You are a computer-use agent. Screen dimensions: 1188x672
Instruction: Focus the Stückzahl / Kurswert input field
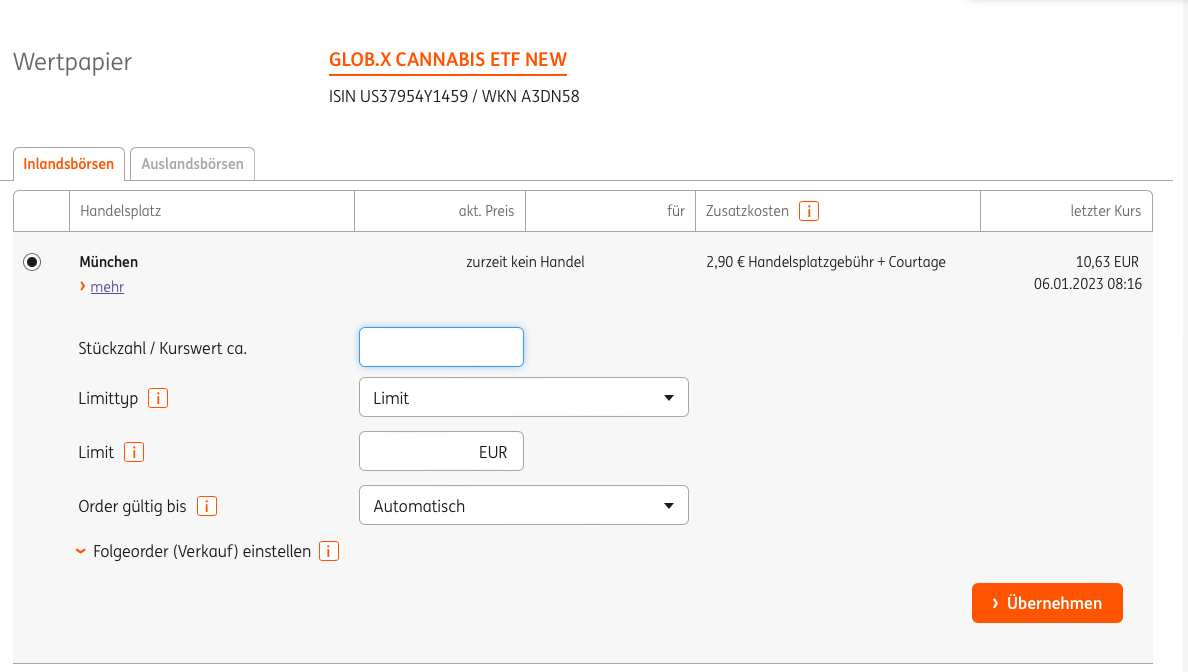(441, 347)
